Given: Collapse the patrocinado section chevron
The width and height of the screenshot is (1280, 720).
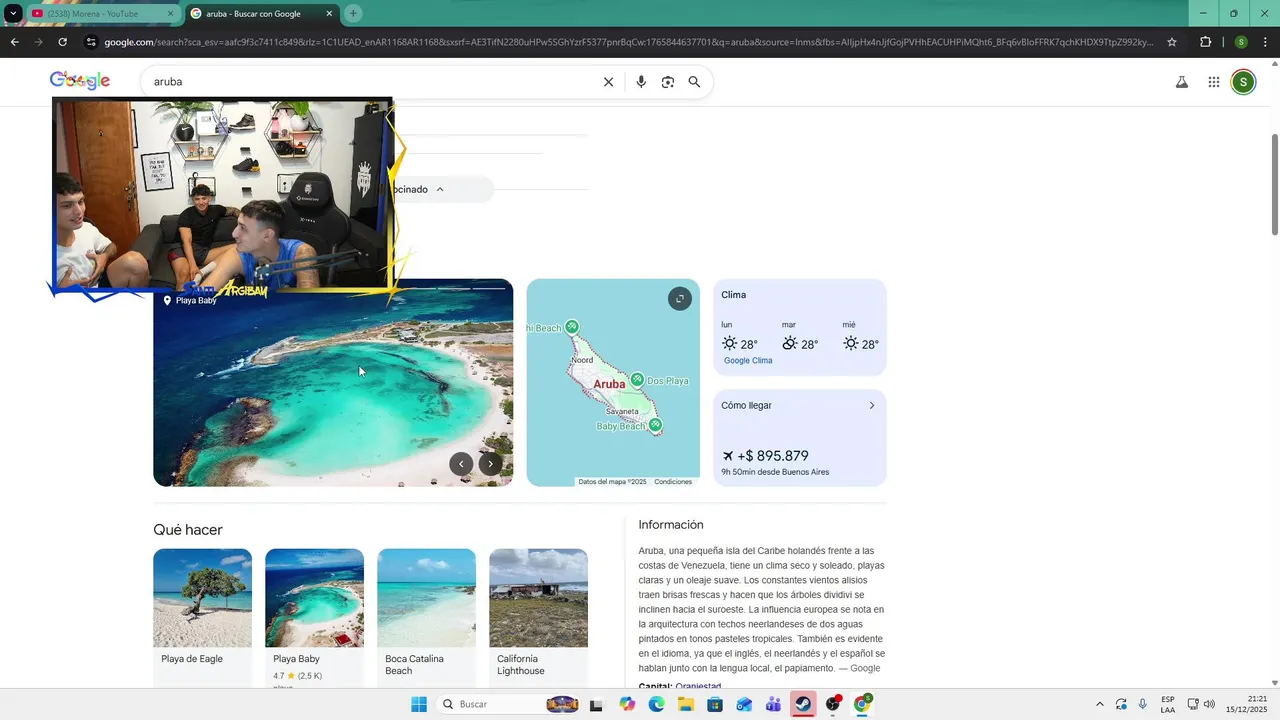Looking at the screenshot, I should (x=440, y=189).
